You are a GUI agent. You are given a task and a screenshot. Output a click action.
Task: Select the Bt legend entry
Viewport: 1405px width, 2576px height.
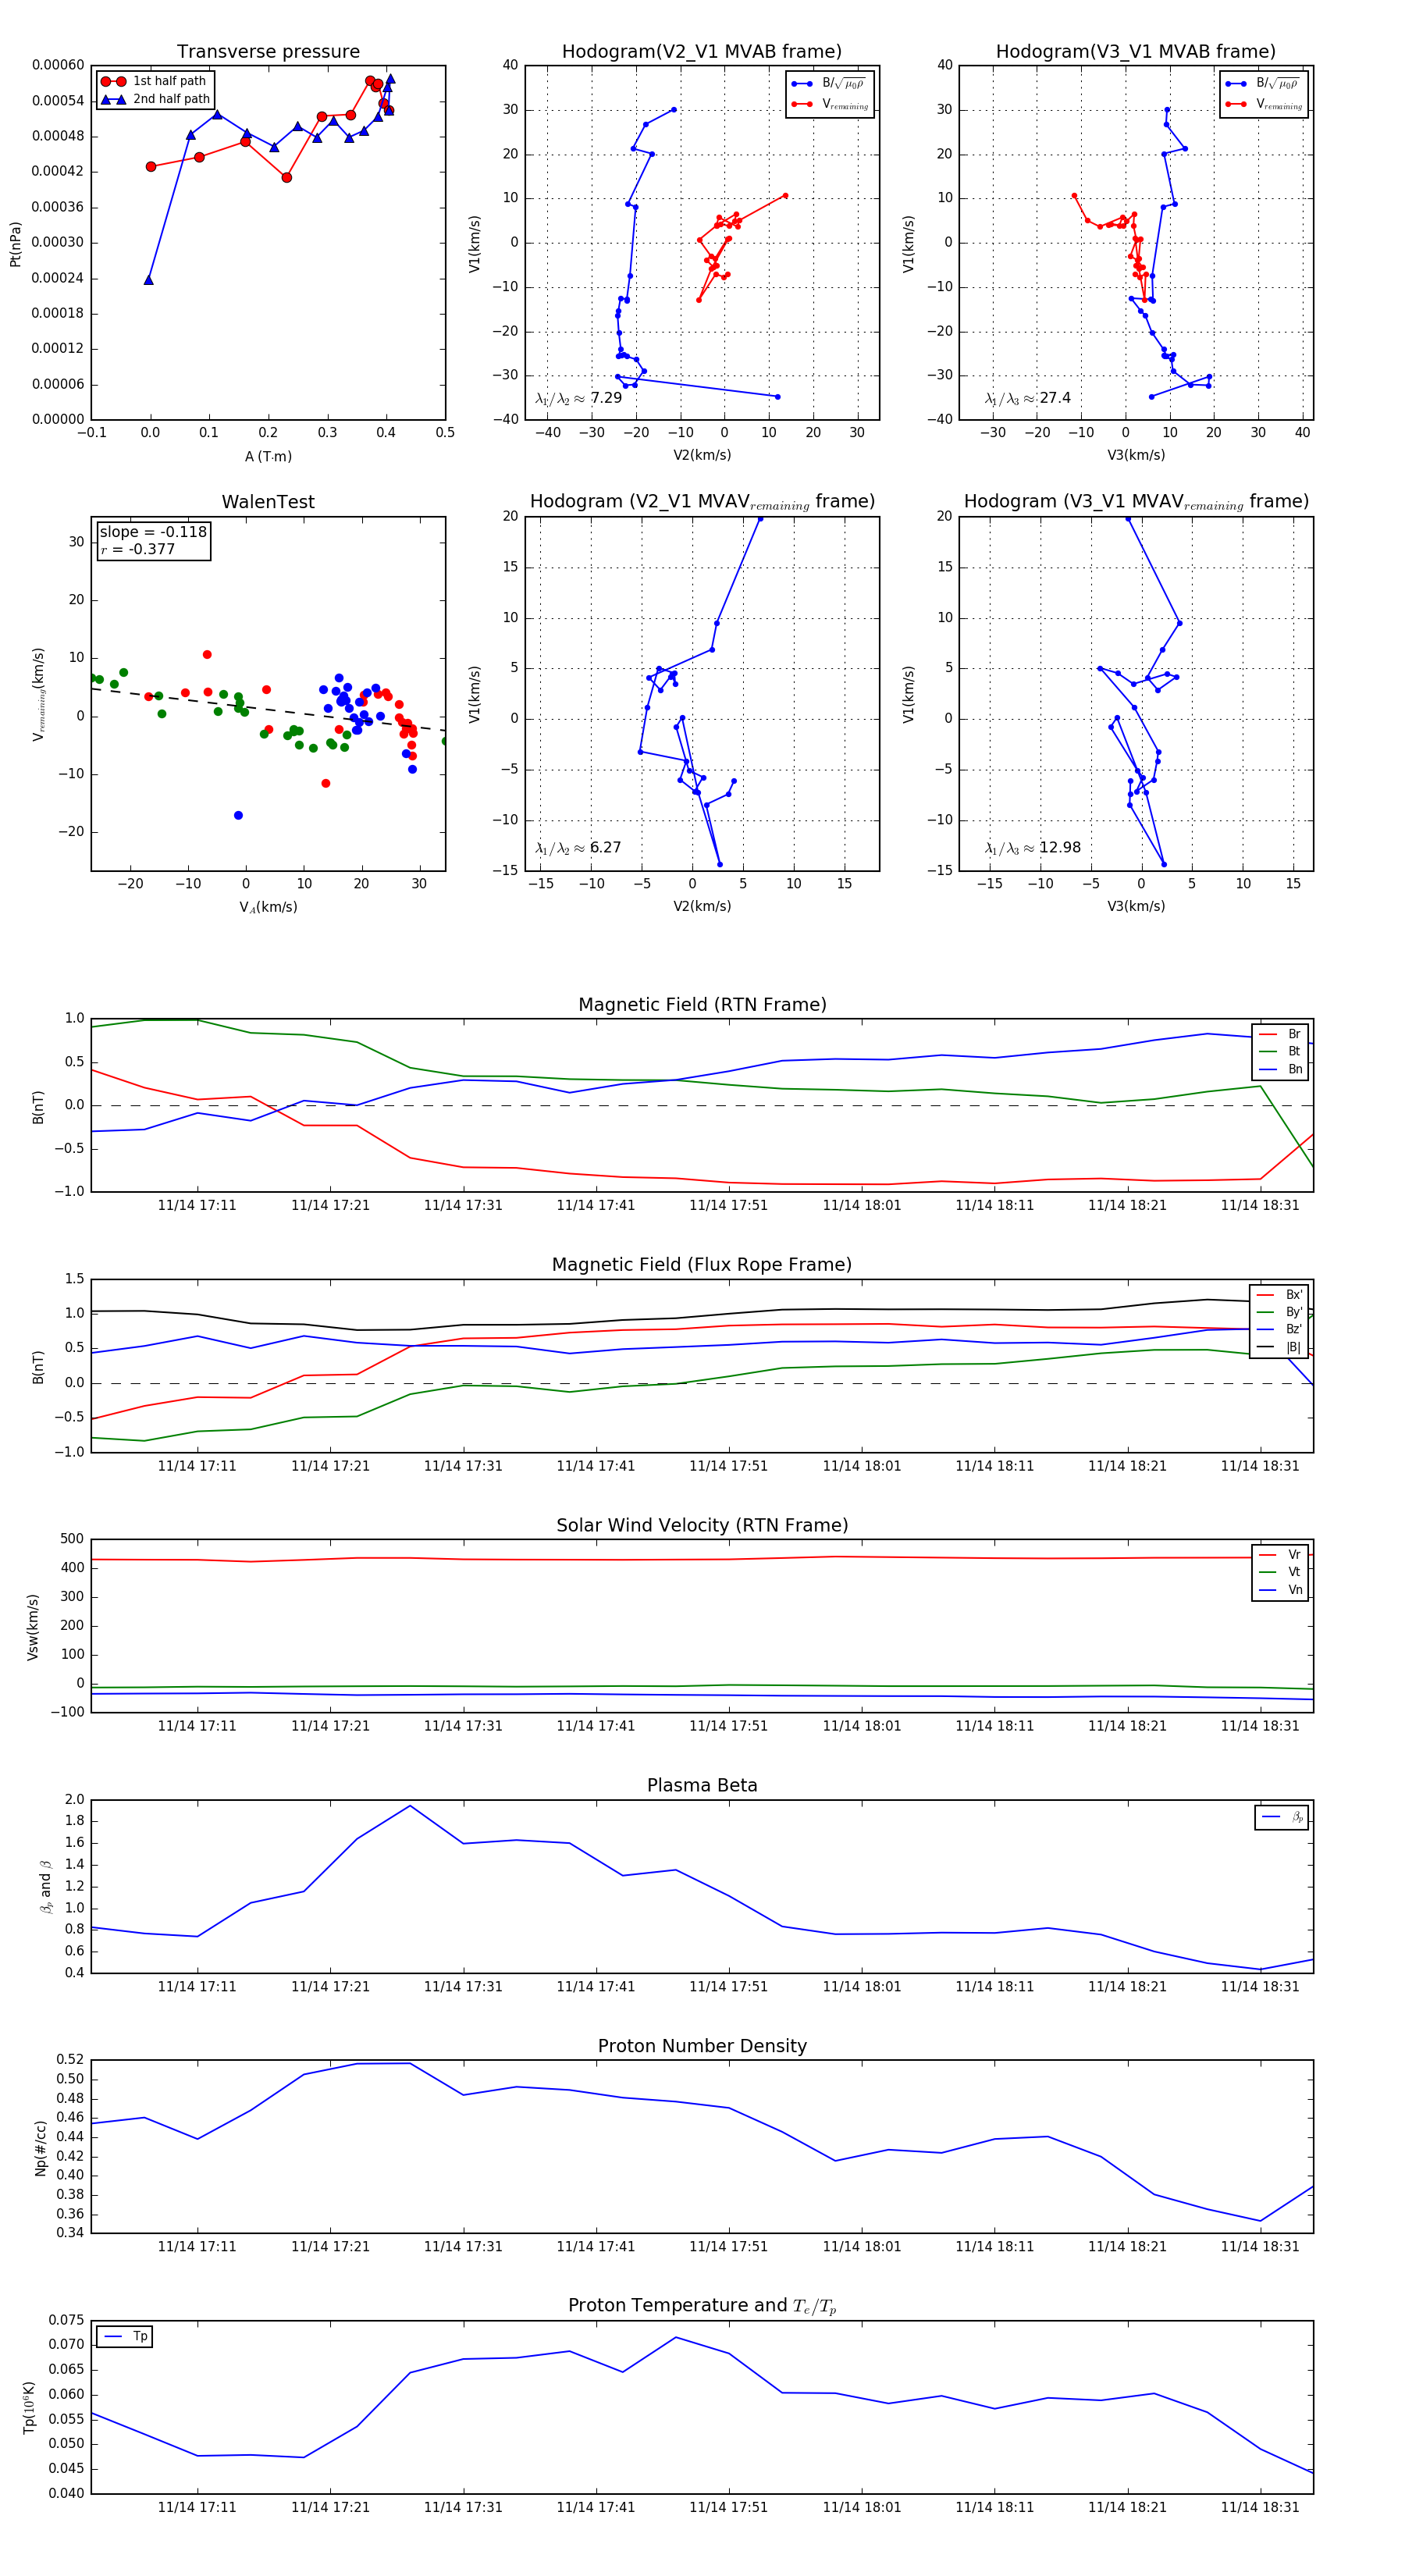click(1280, 1051)
